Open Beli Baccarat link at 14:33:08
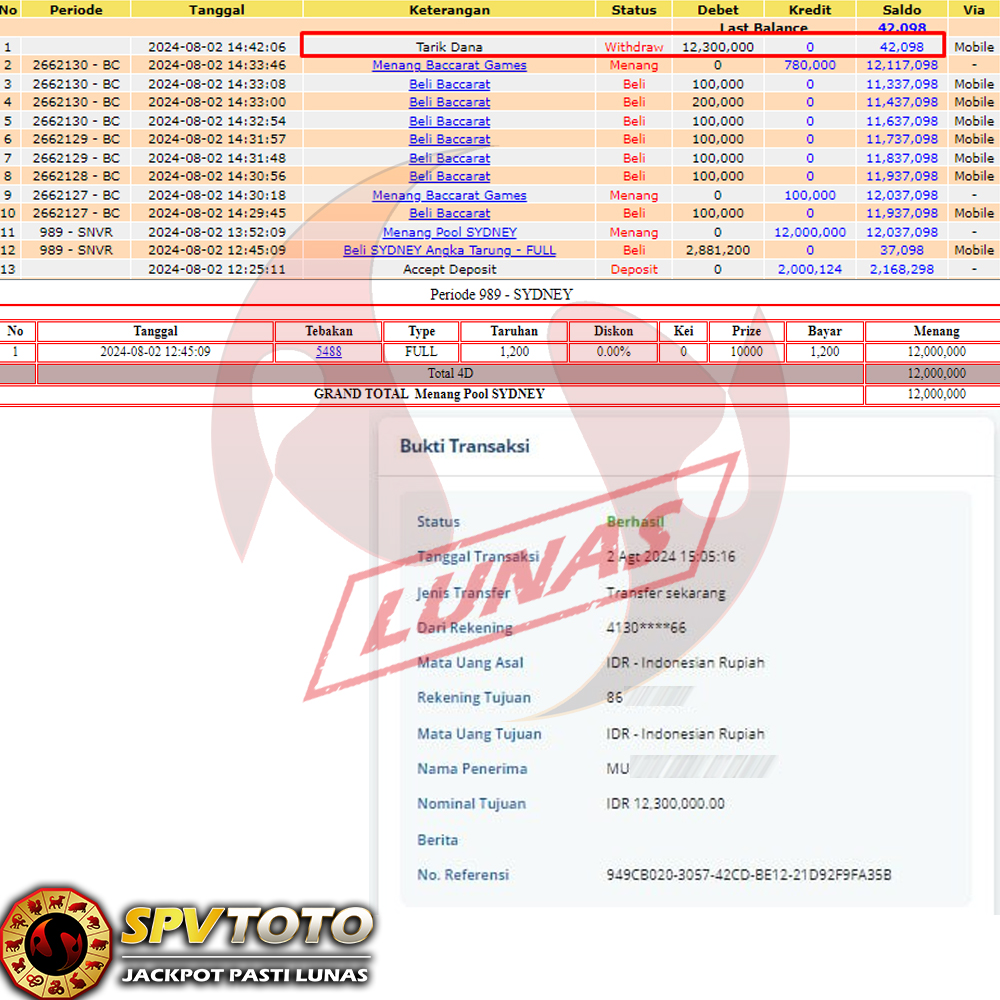This screenshot has height=1000, width=1000. (449, 84)
